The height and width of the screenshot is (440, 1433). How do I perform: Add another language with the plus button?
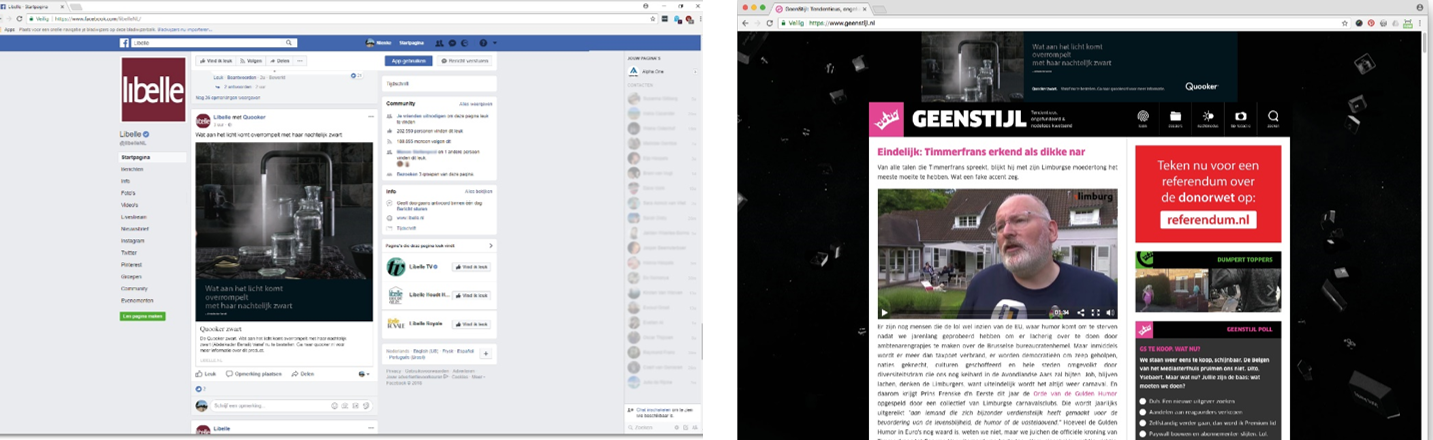click(486, 353)
